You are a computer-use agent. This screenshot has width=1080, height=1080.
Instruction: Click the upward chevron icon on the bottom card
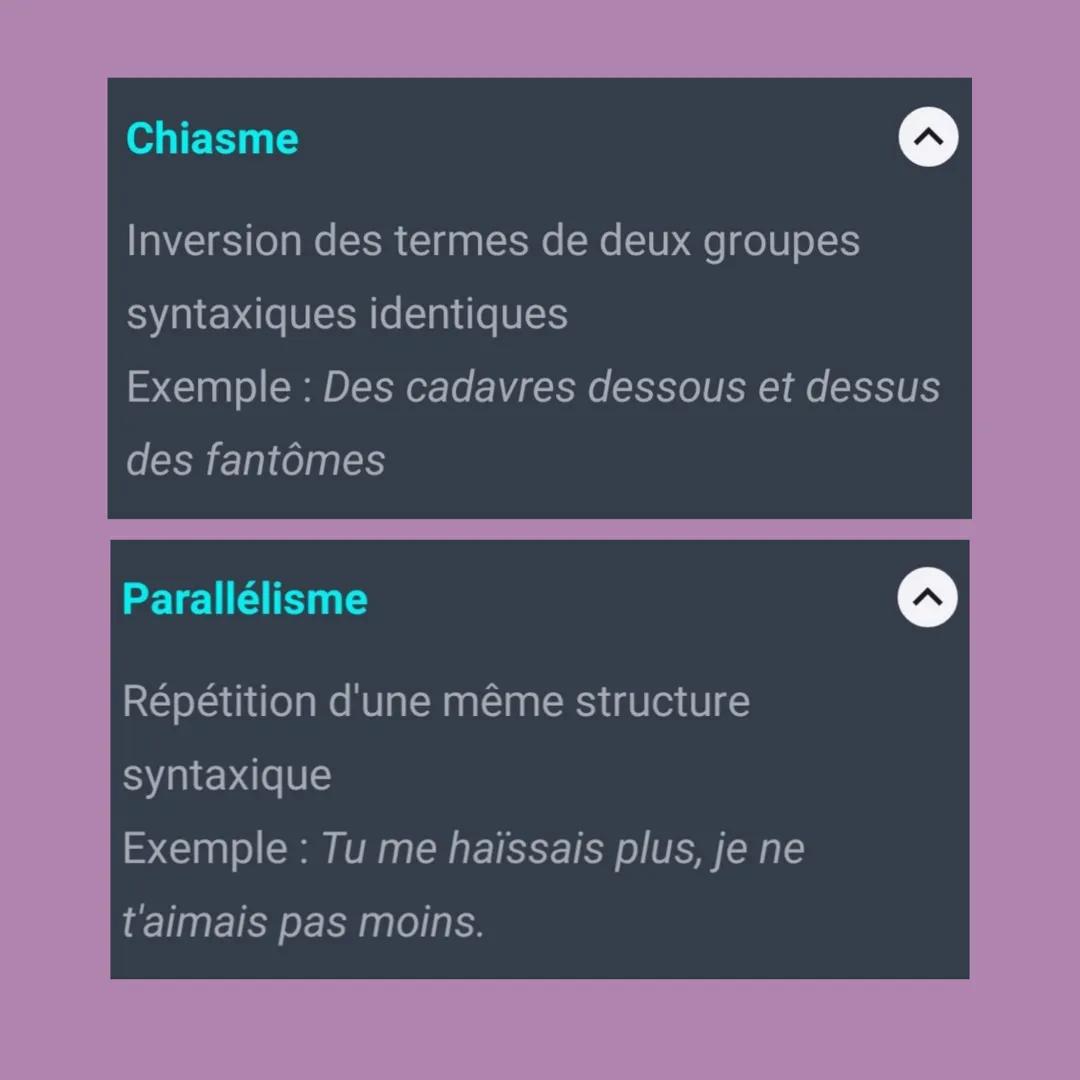pyautogui.click(x=927, y=597)
